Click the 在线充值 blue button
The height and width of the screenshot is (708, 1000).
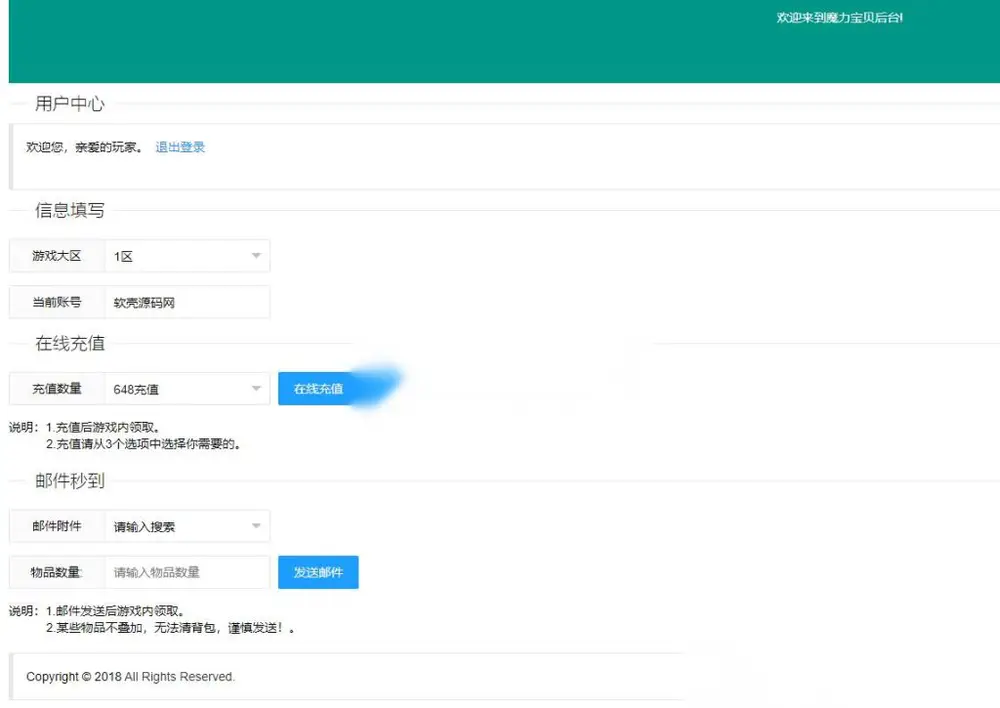coord(318,389)
